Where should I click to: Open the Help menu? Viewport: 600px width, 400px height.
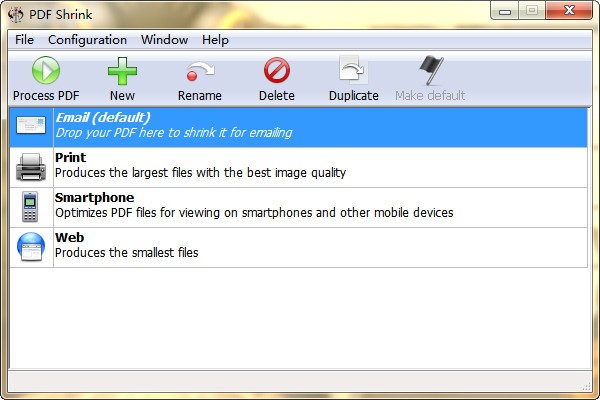point(215,40)
